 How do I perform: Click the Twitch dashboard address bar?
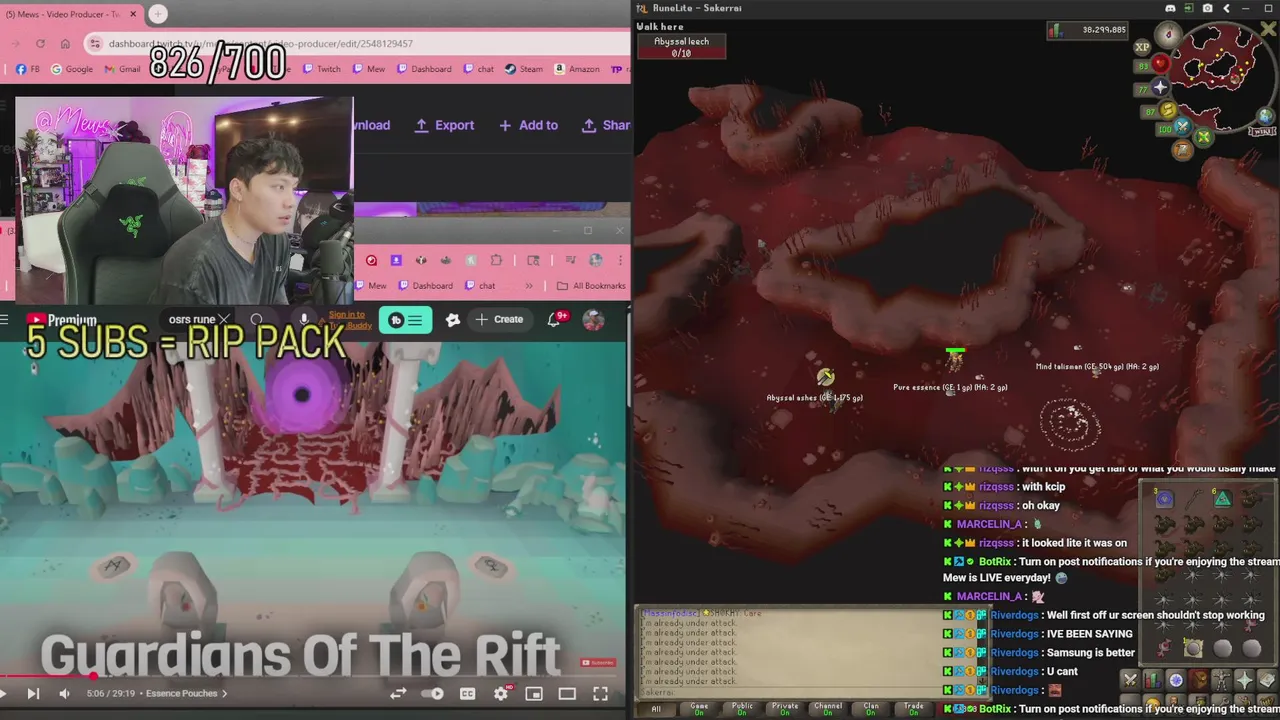pos(355,43)
